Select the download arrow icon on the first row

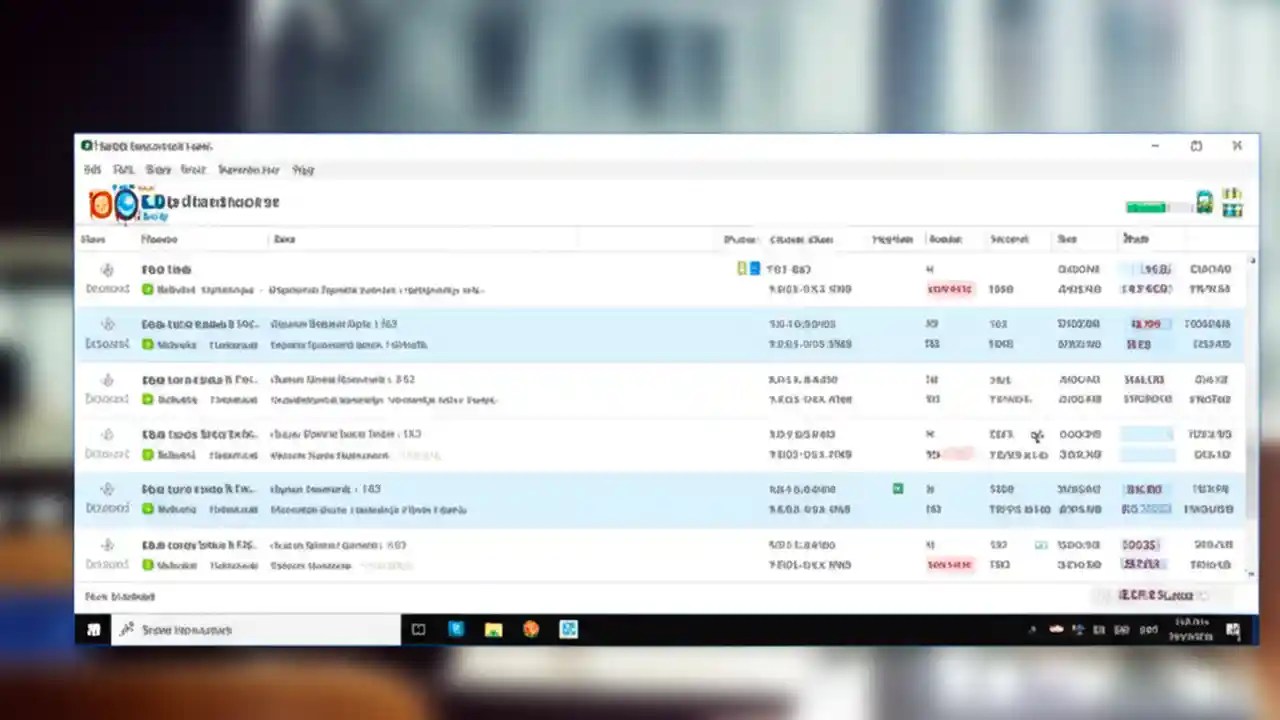click(x=107, y=268)
